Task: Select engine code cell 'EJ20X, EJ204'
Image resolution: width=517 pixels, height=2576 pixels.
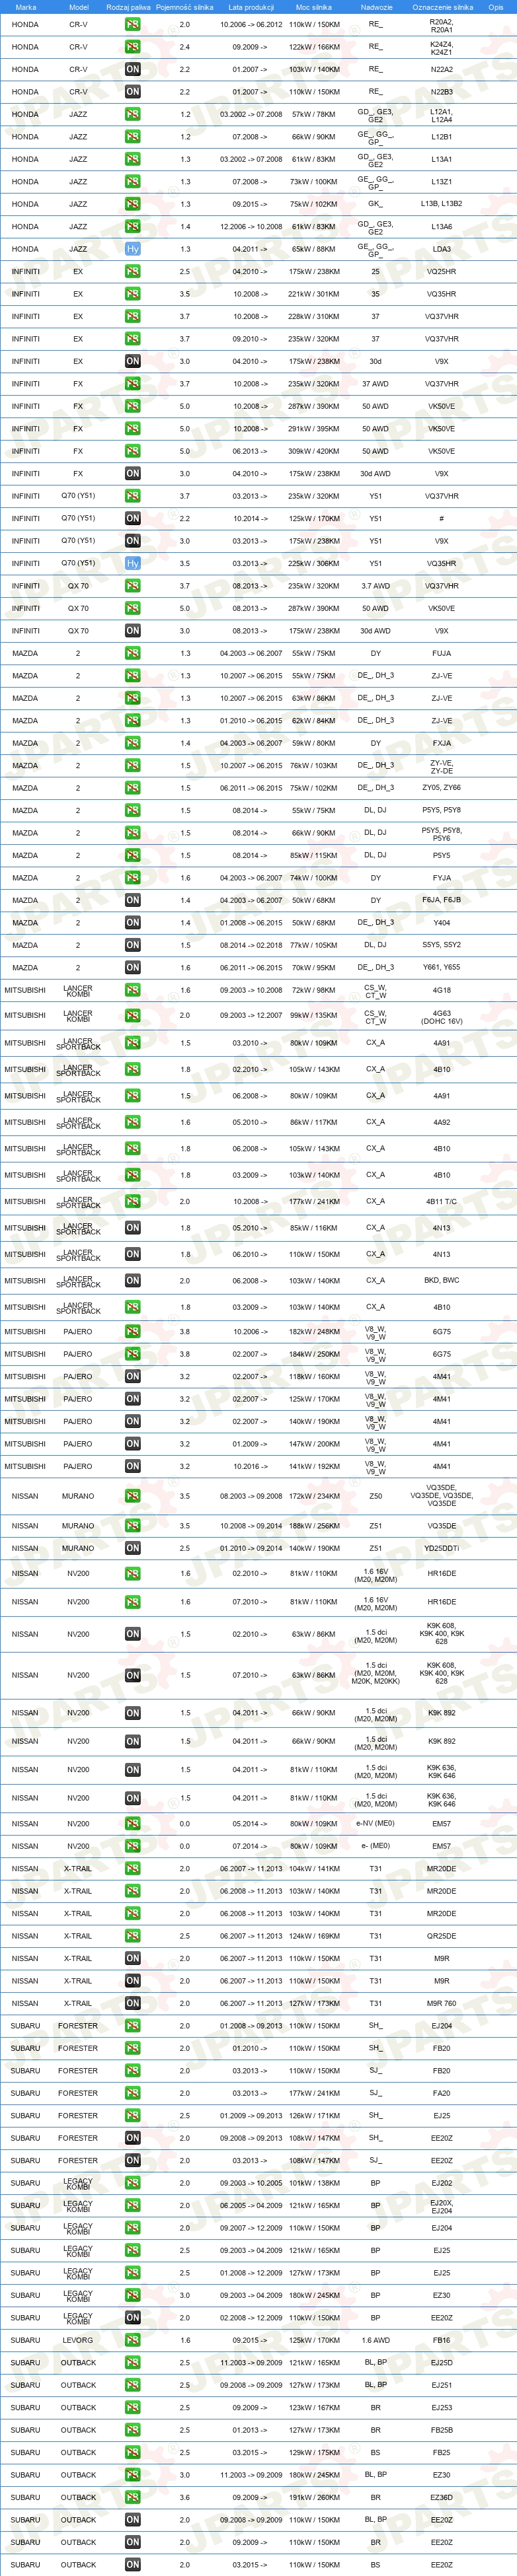Action: pyautogui.click(x=441, y=2205)
